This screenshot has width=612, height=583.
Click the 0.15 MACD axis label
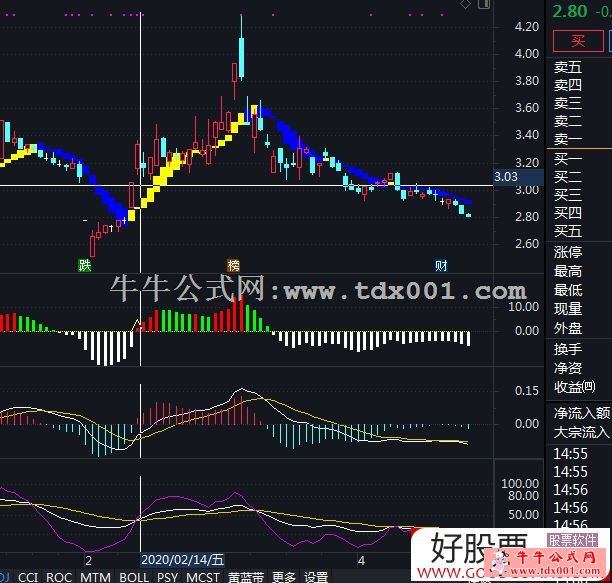527,391
